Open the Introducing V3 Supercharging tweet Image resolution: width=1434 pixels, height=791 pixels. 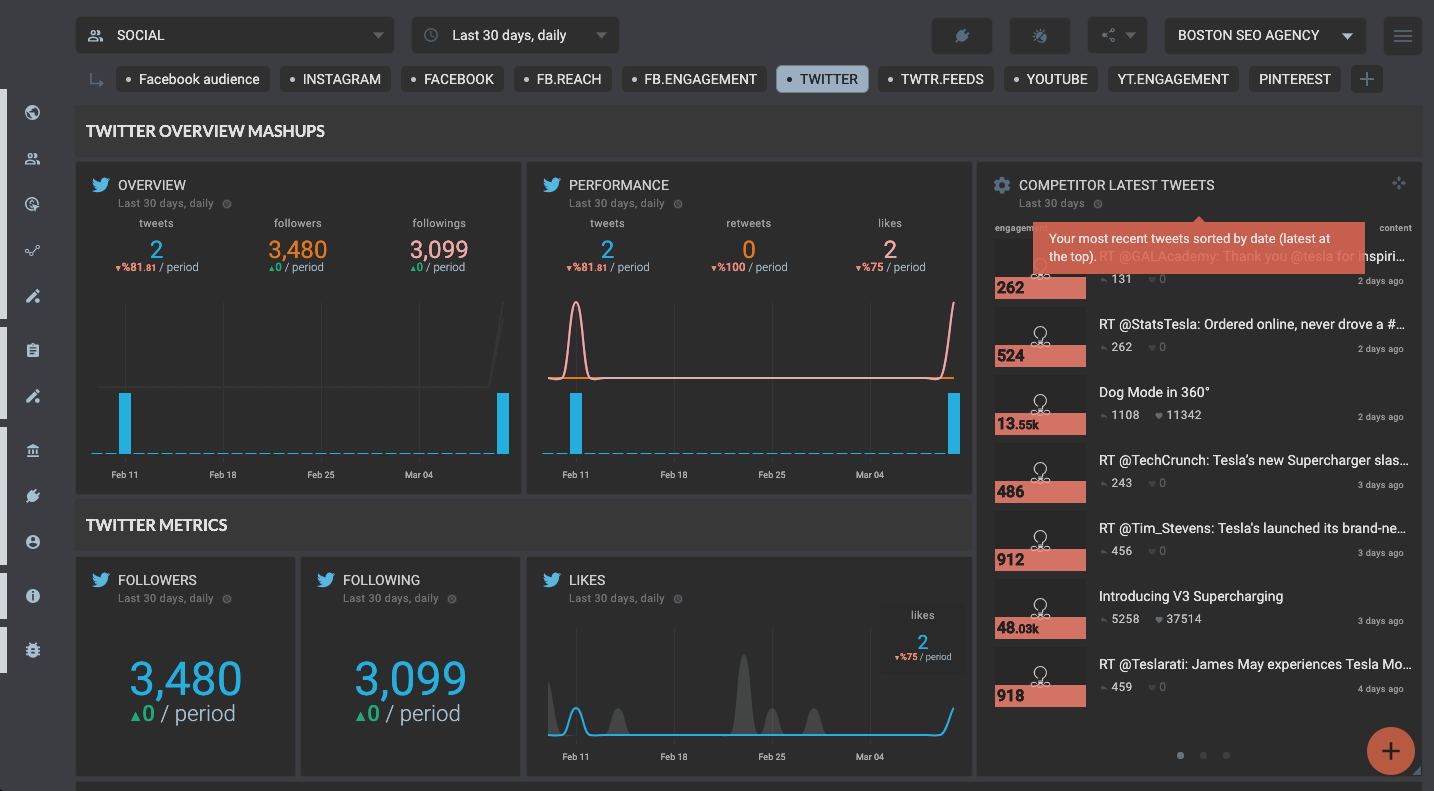tap(1191, 596)
